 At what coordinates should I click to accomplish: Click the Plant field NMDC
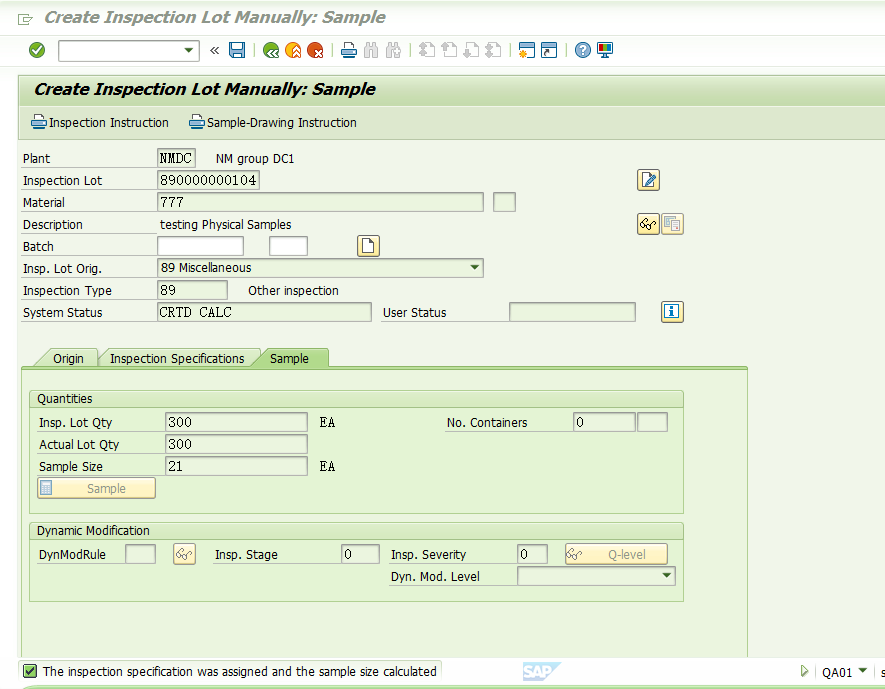(176, 158)
